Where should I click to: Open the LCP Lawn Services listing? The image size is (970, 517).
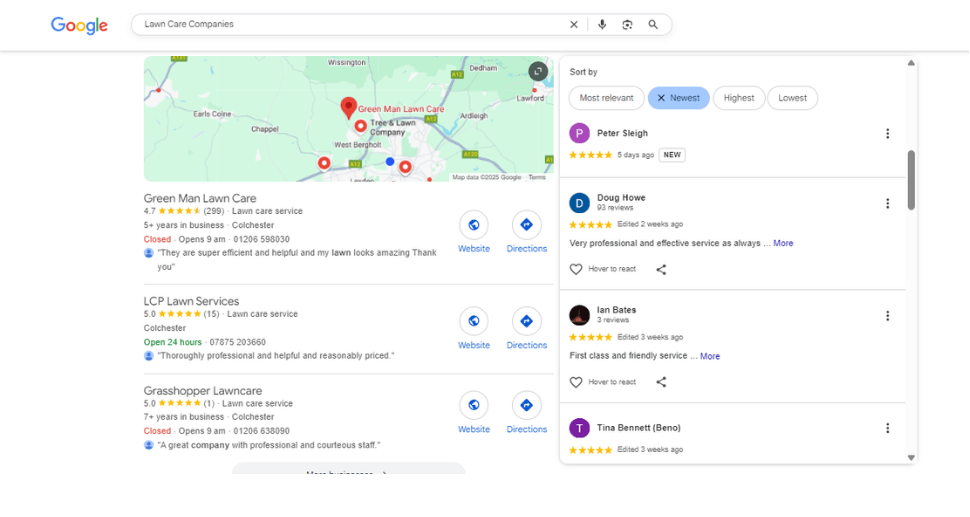191,301
